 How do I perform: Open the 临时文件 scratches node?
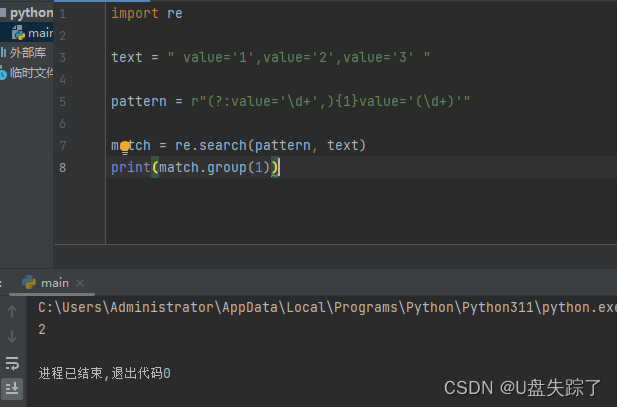point(27,72)
